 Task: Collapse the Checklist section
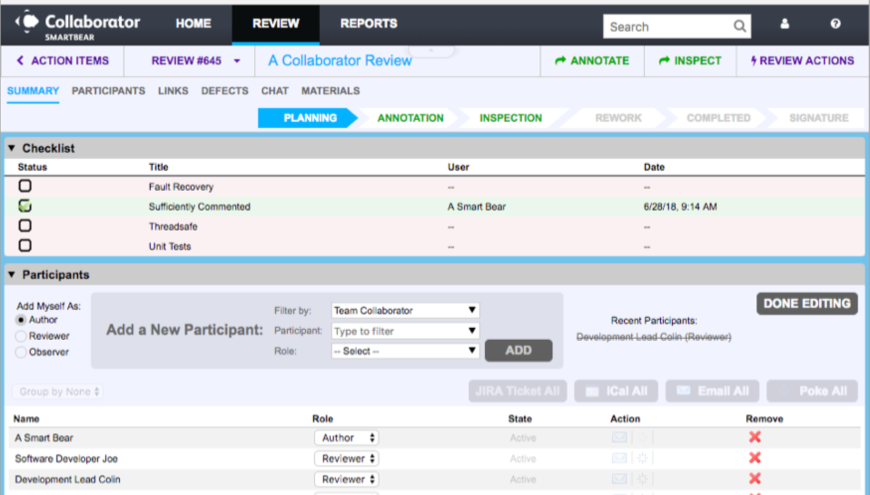pyautogui.click(x=12, y=148)
